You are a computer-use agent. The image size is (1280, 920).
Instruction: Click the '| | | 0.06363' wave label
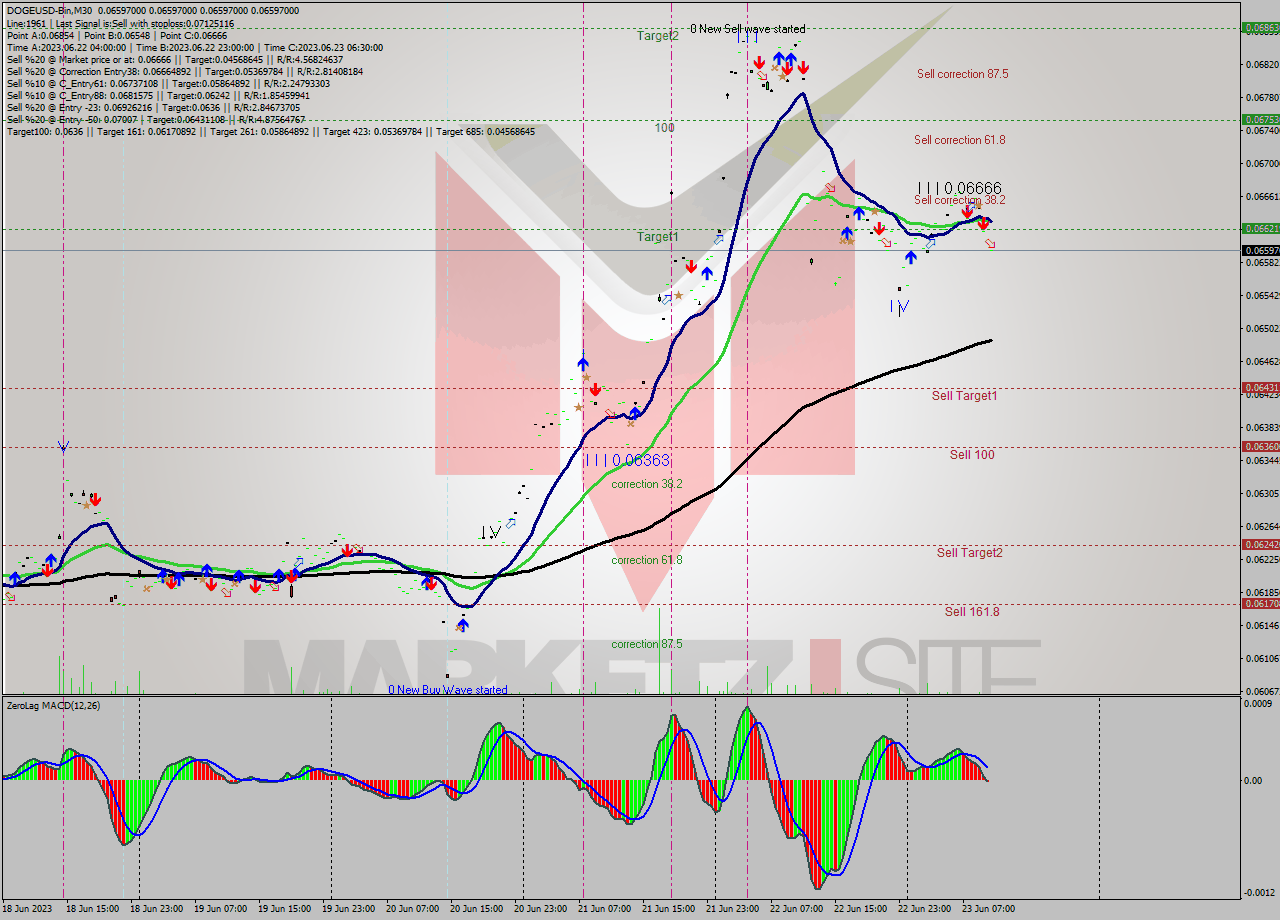pyautogui.click(x=627, y=460)
